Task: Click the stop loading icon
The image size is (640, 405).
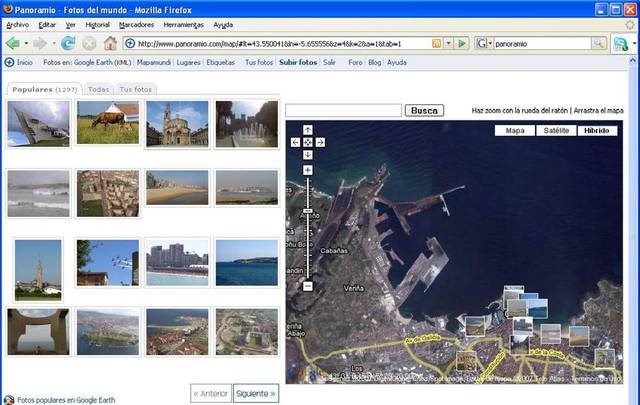Action: [x=89, y=43]
